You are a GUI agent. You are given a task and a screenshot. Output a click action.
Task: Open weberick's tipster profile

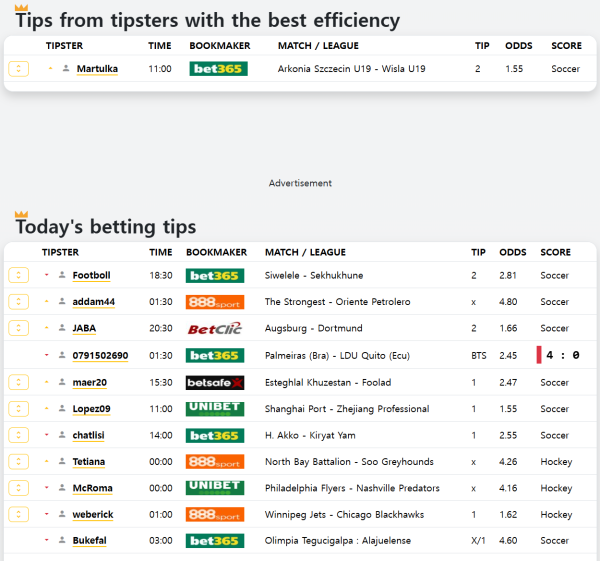(x=92, y=514)
